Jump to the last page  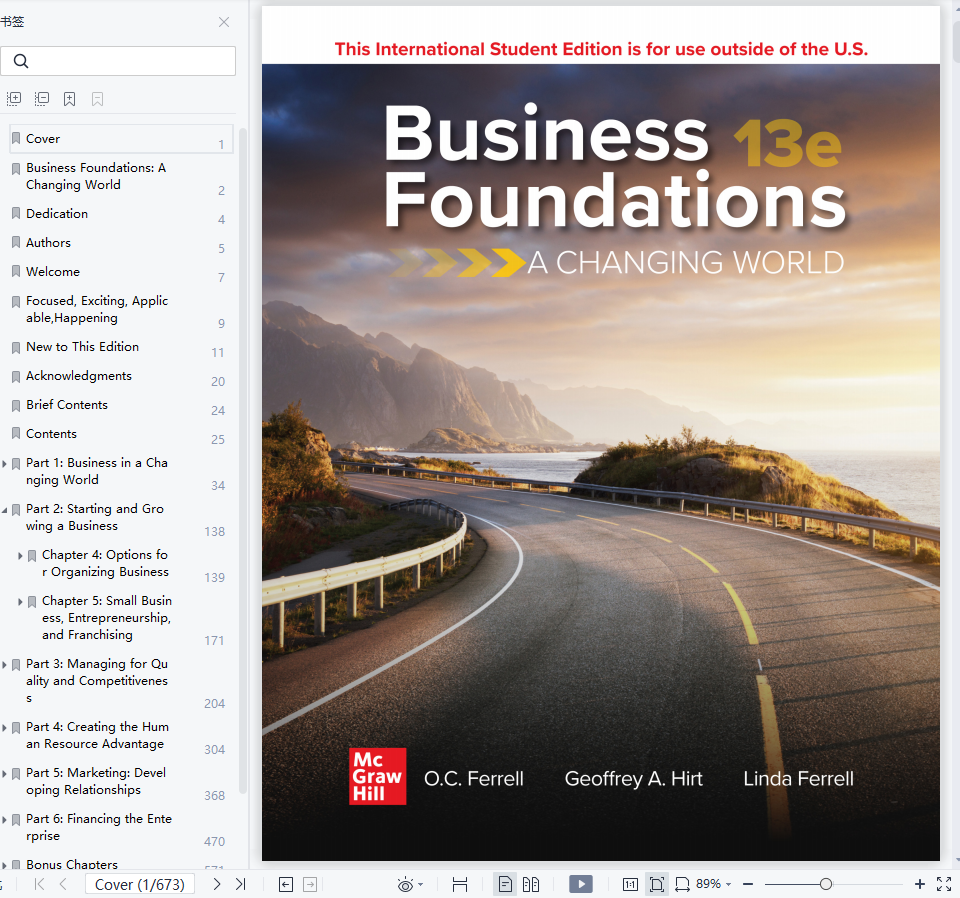click(x=240, y=884)
